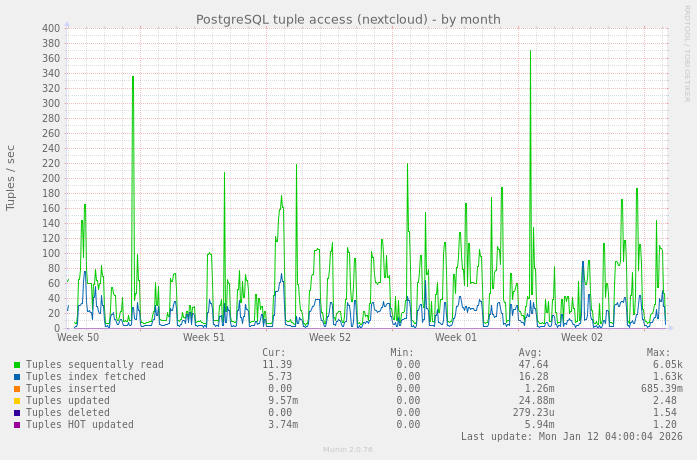Click the 100 y-axis label
This screenshot has width=697, height=460.
coord(51,254)
